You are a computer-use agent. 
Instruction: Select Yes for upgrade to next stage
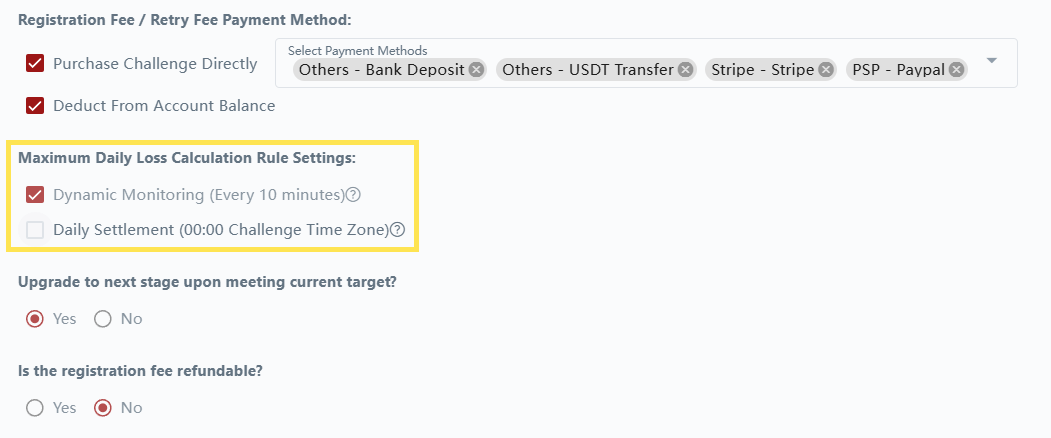click(35, 319)
